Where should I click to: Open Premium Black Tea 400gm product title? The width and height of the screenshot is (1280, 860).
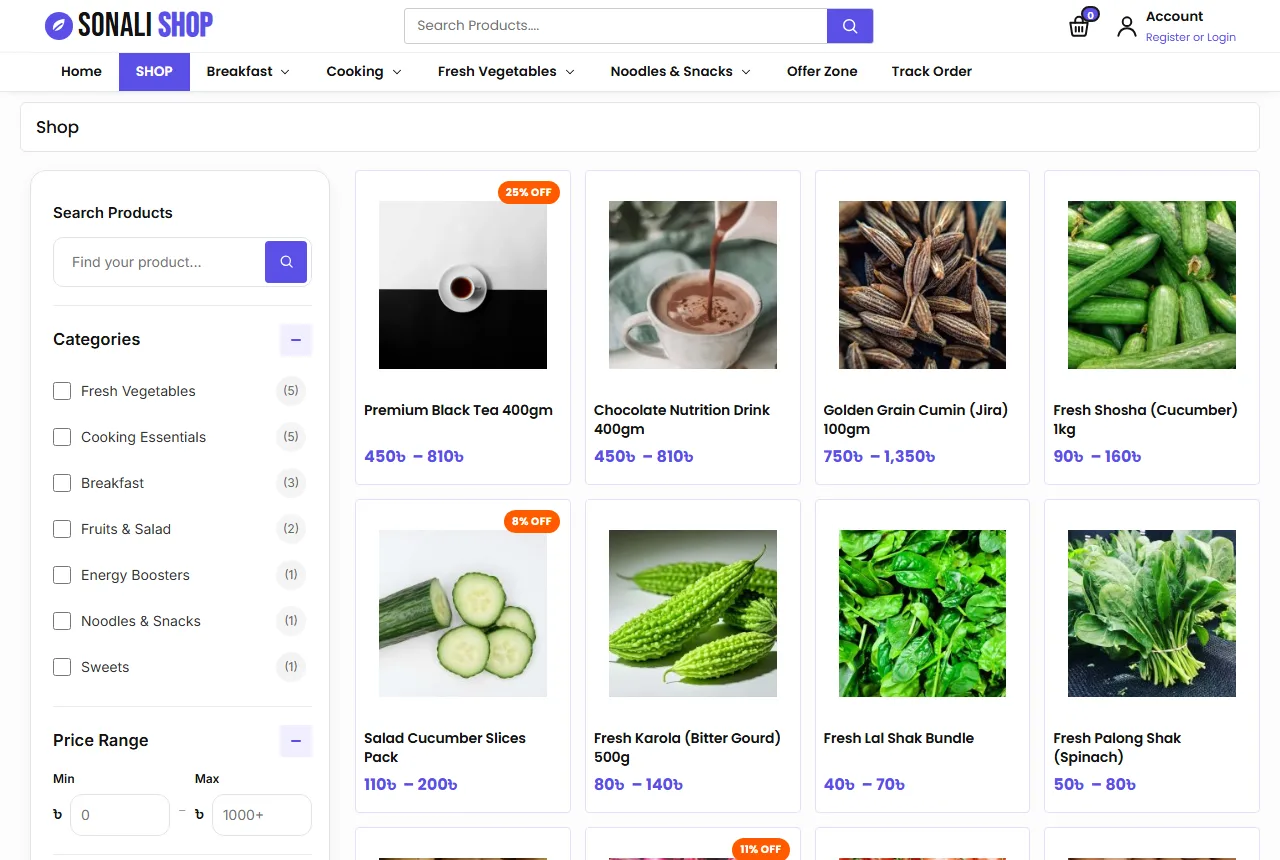(458, 410)
